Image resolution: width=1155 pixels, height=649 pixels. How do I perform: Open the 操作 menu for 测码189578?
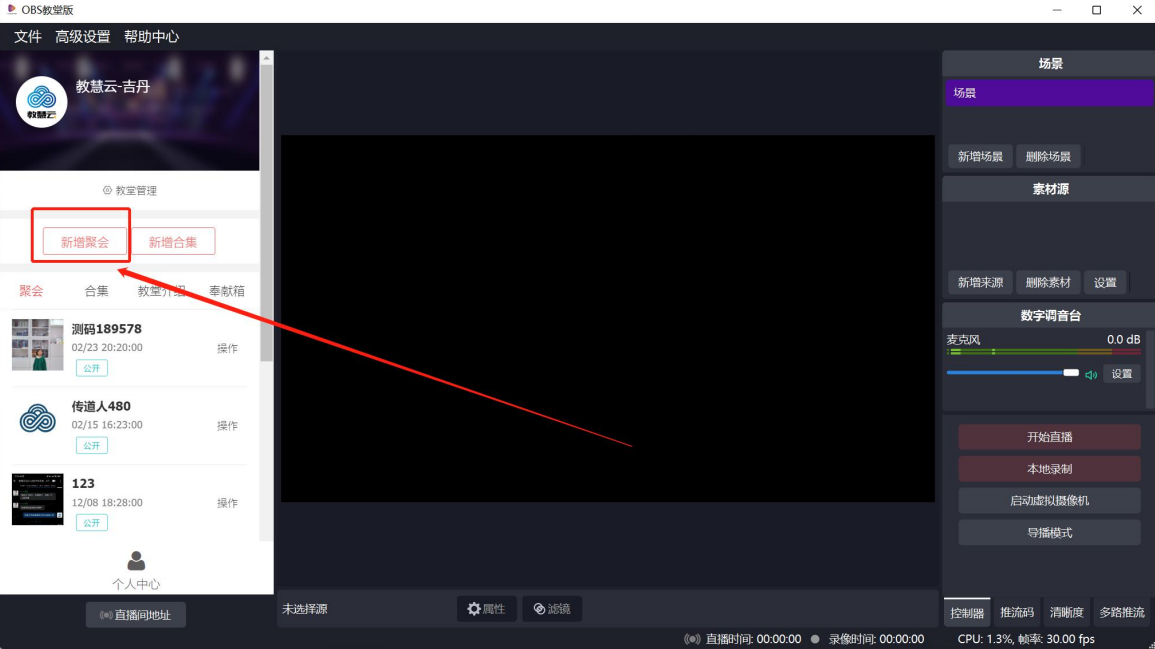pos(227,348)
